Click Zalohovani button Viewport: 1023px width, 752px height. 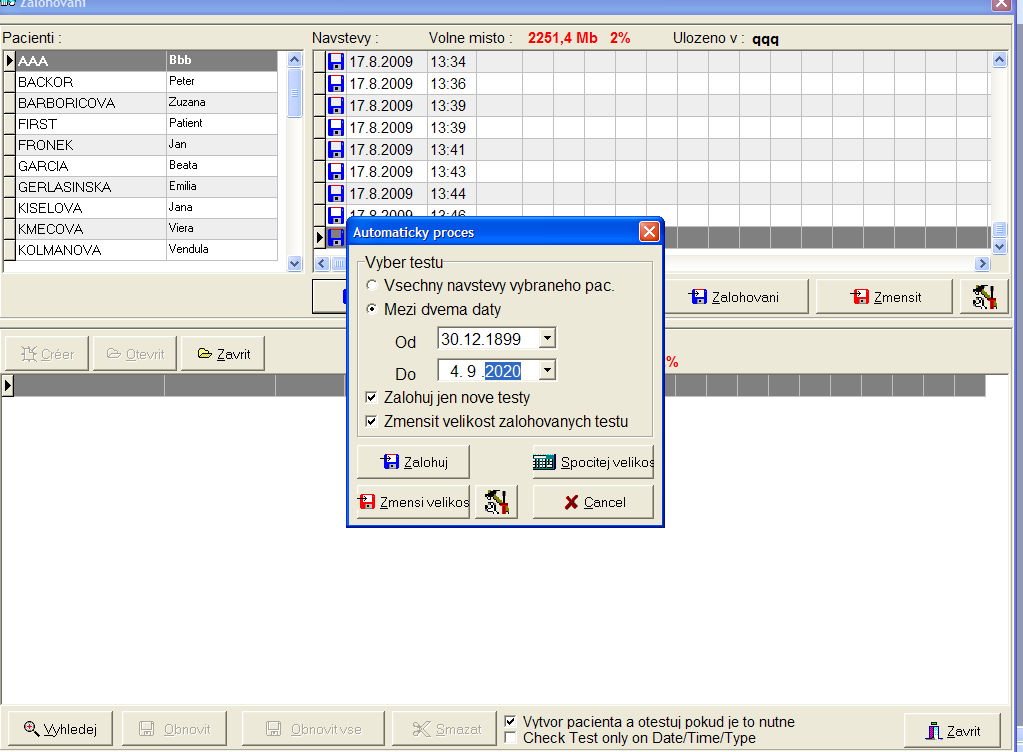(736, 297)
